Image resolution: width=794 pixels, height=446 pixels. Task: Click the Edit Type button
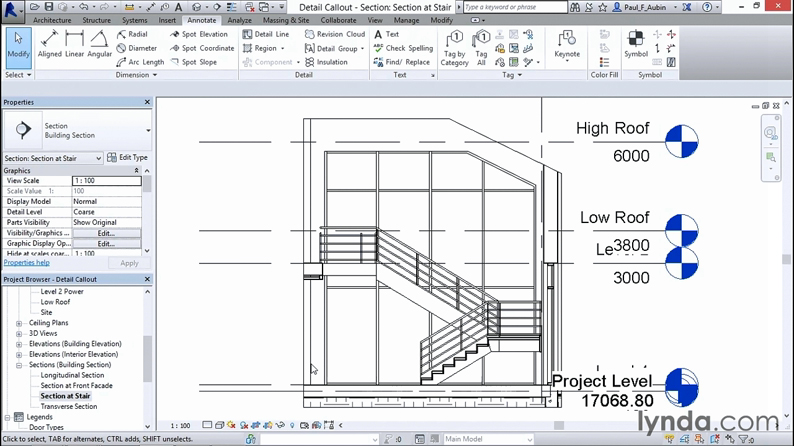coord(127,158)
